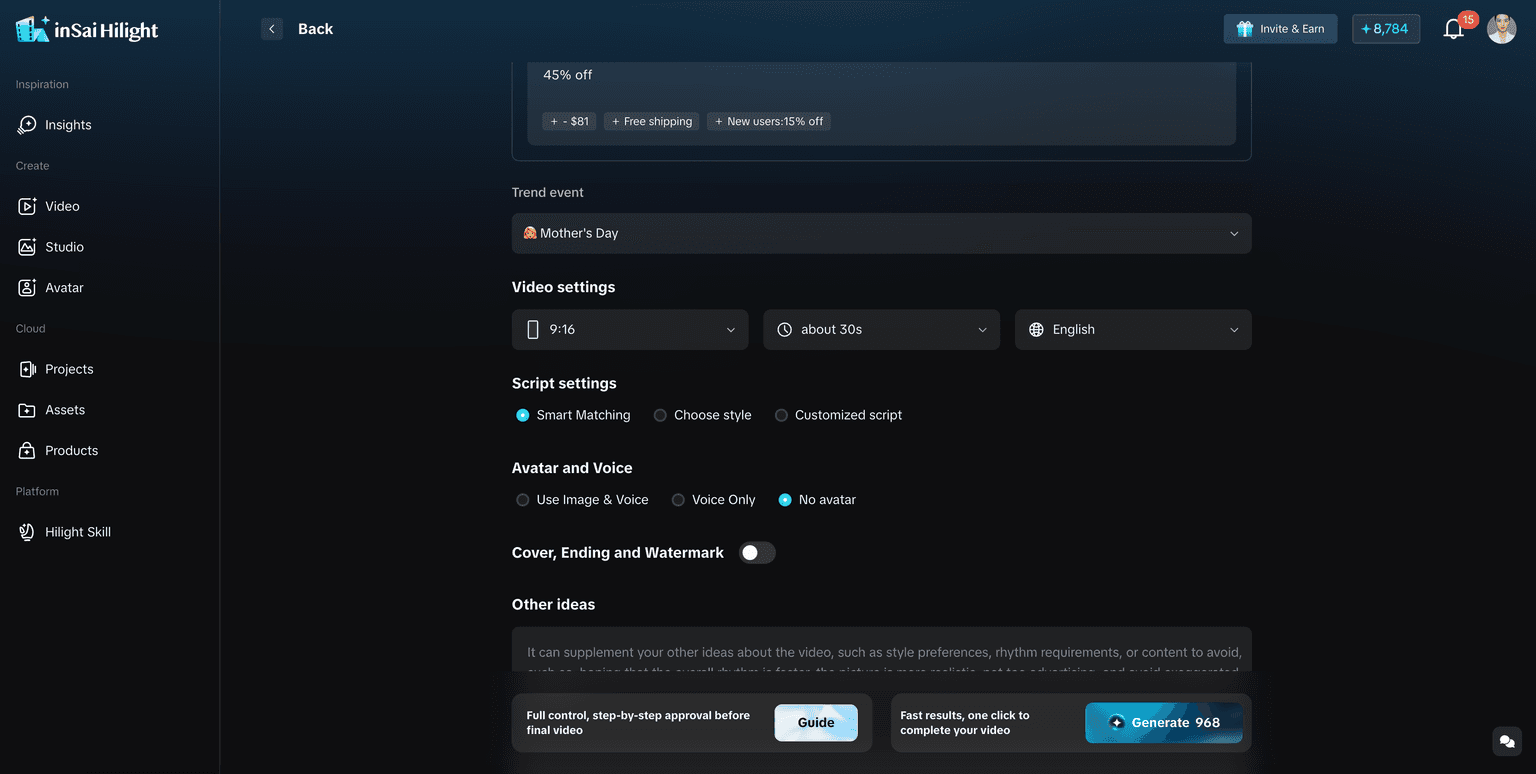Click the Invite & Earn button

1280,29
